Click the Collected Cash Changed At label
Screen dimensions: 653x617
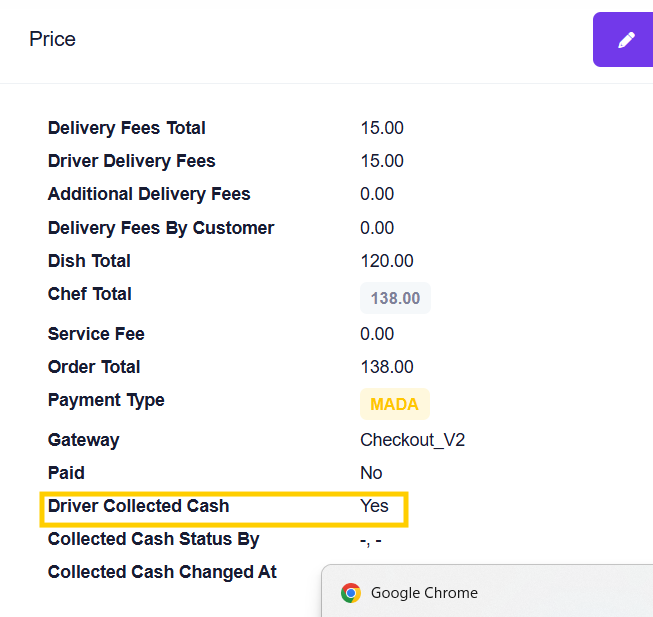pos(162,572)
